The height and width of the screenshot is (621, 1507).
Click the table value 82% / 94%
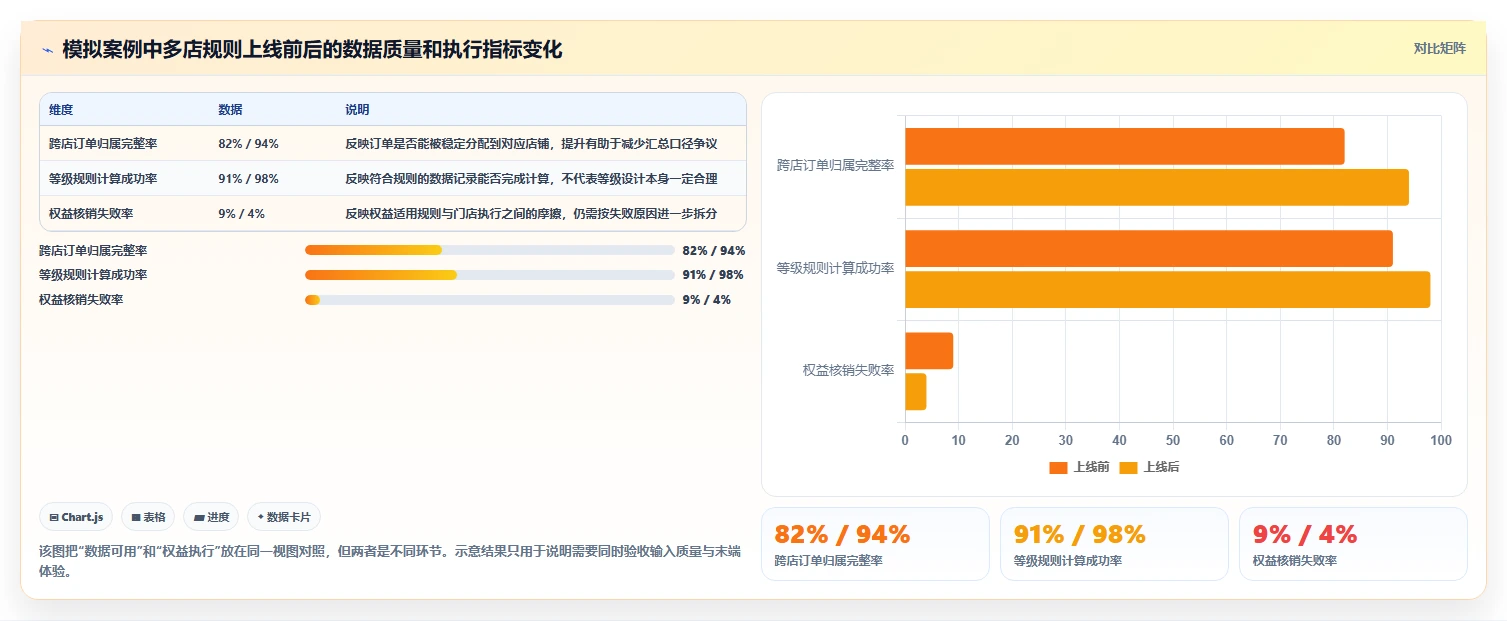click(x=248, y=144)
